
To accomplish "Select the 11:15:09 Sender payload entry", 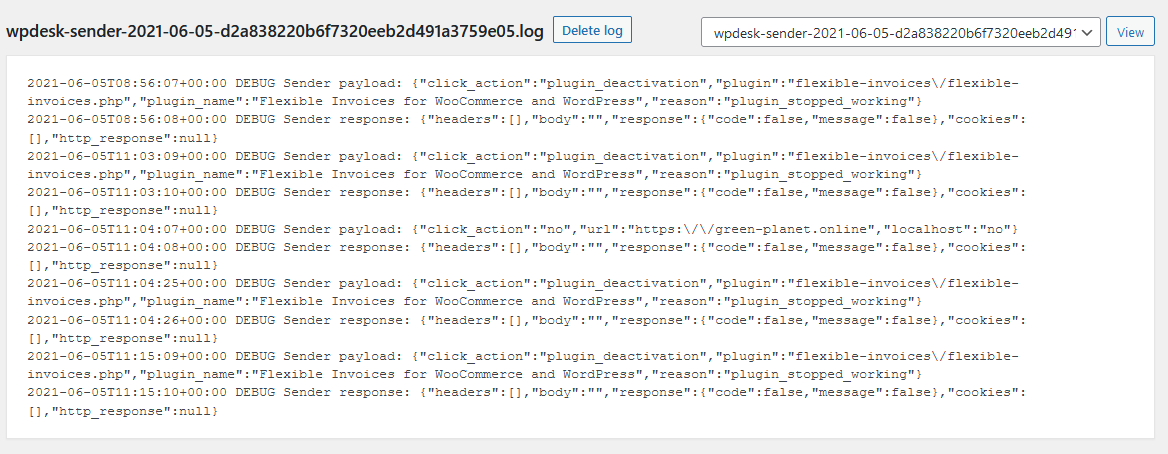I will 523,365.
